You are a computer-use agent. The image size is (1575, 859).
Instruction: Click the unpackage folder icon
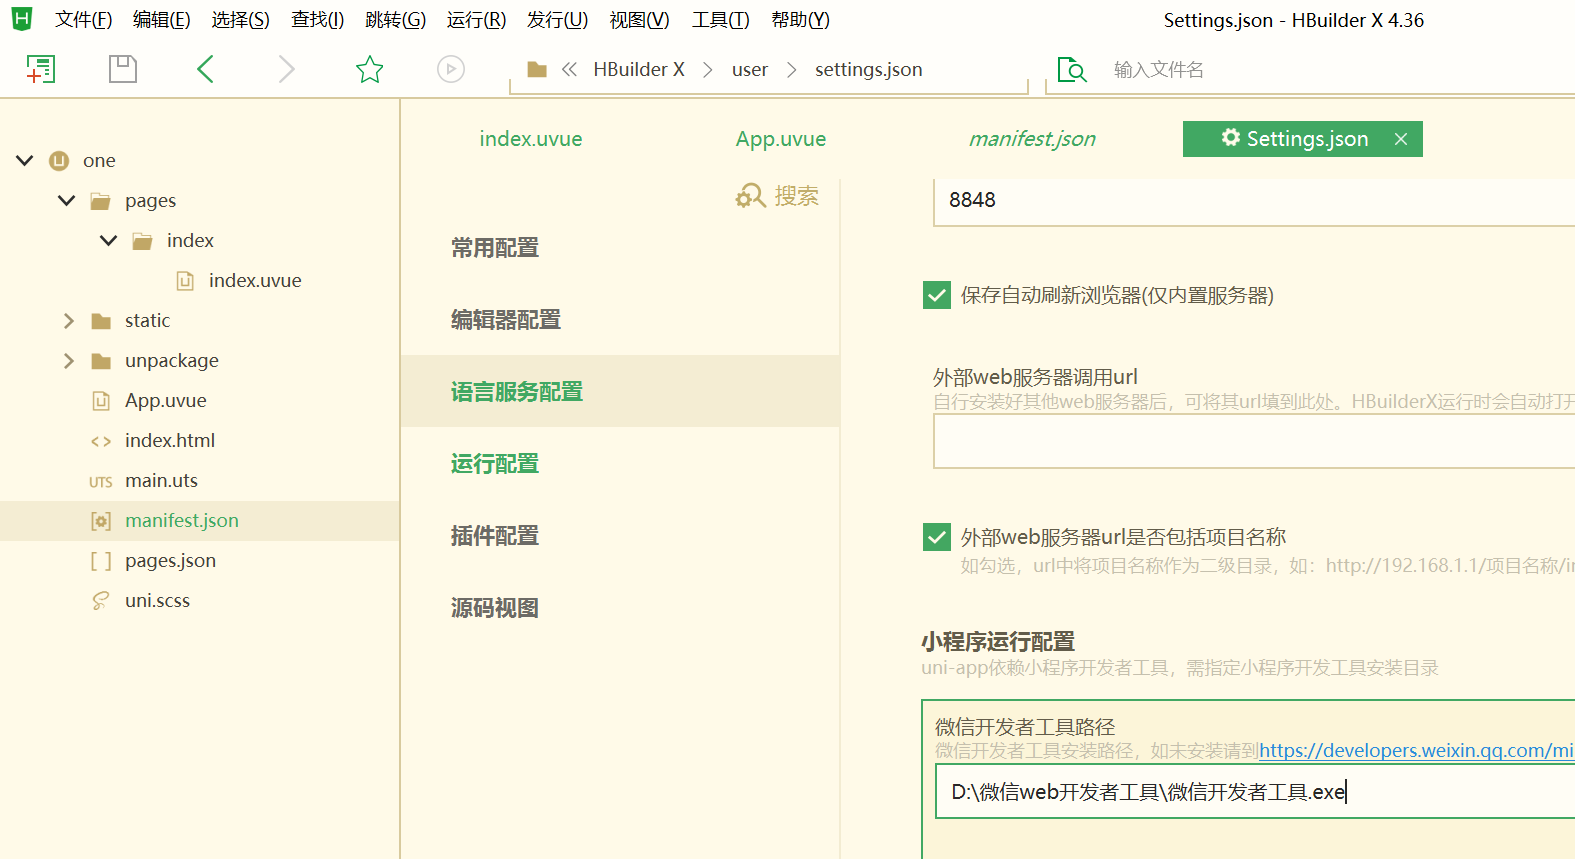coord(101,361)
